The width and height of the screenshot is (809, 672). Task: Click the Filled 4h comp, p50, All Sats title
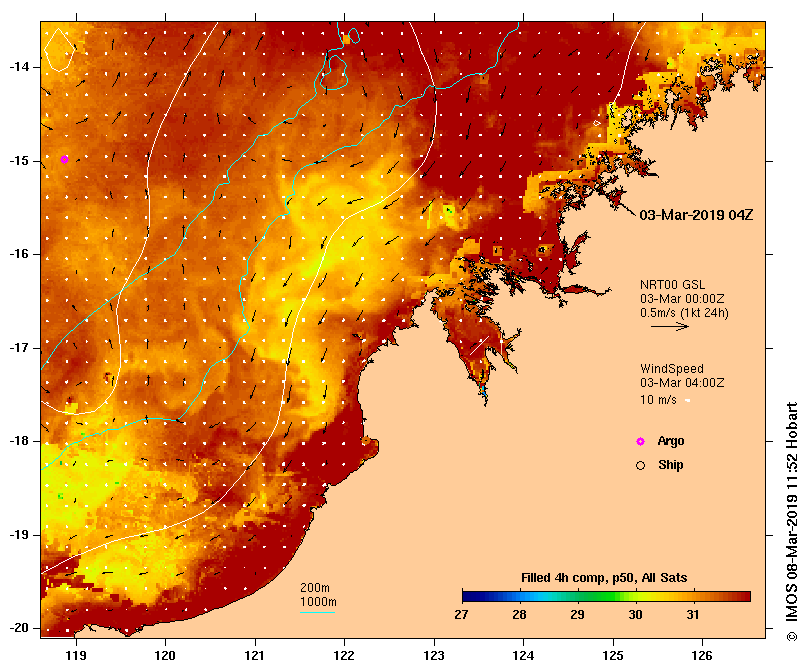(604, 578)
